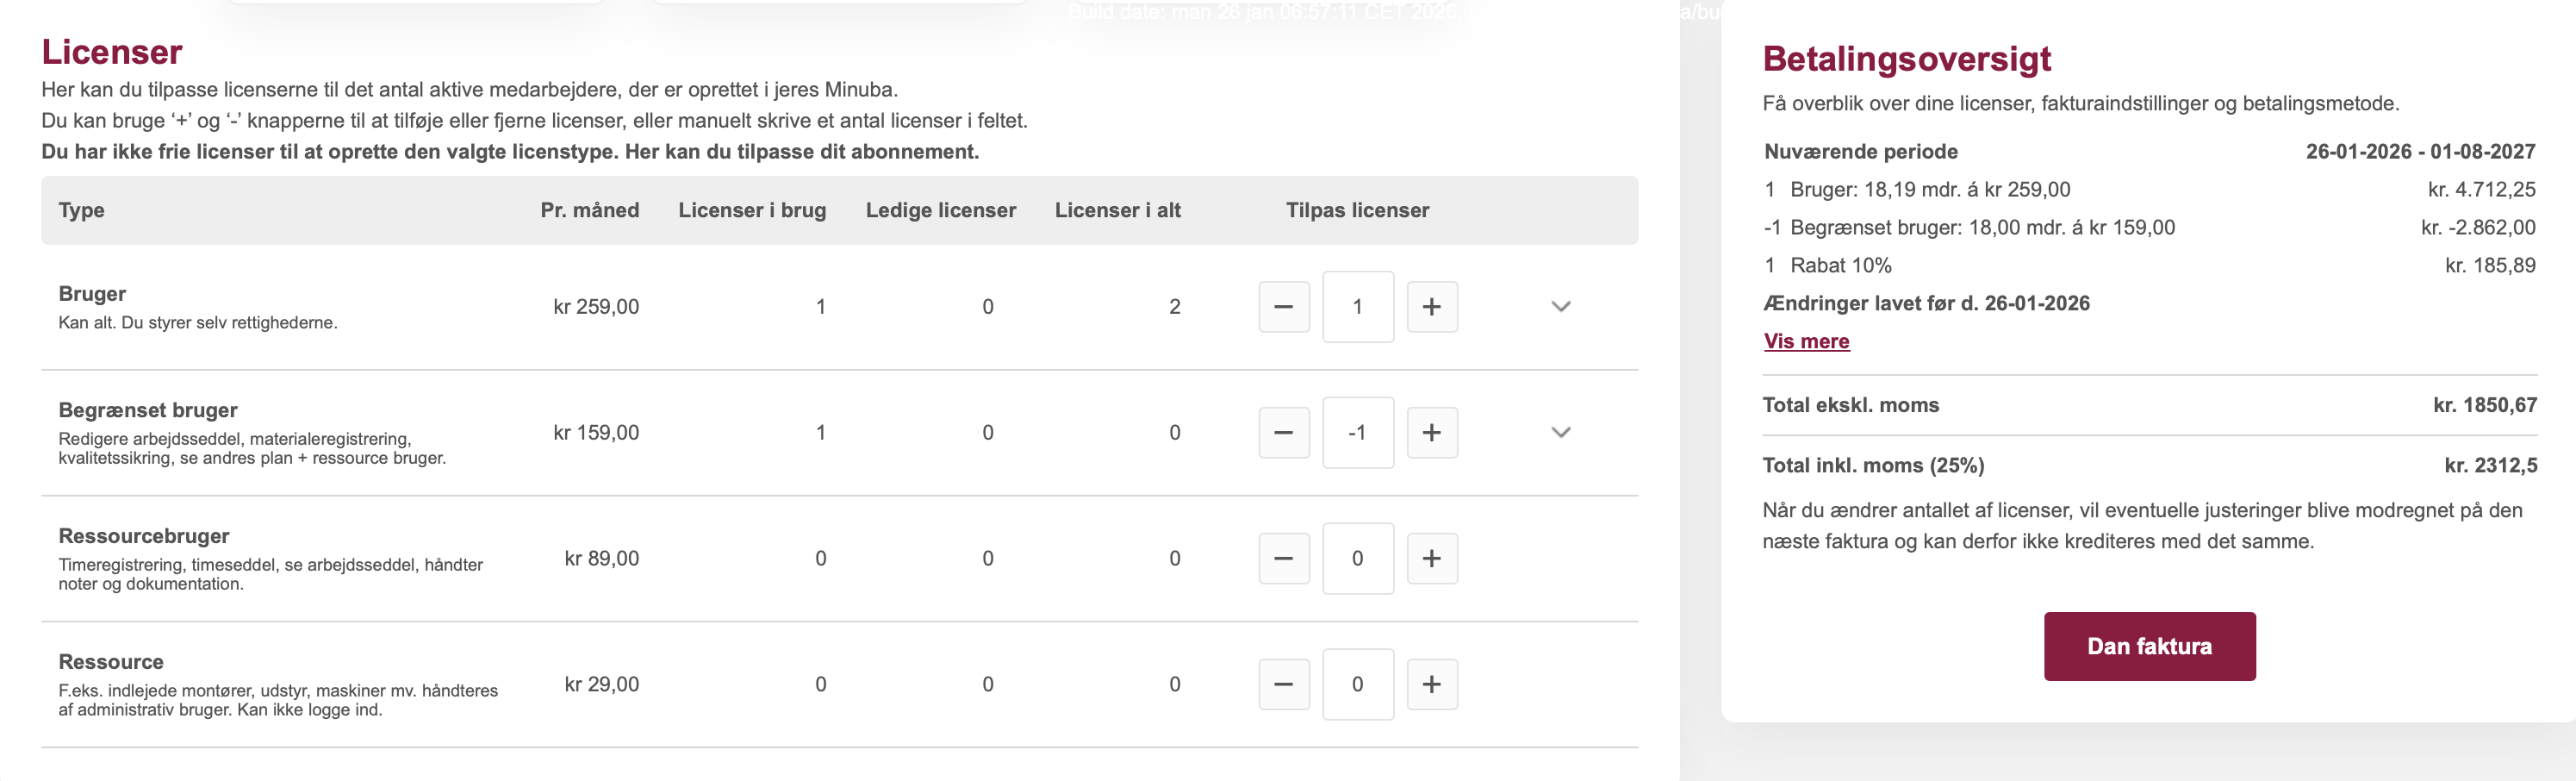Decrease Begrænset bruger license count

[1284, 433]
